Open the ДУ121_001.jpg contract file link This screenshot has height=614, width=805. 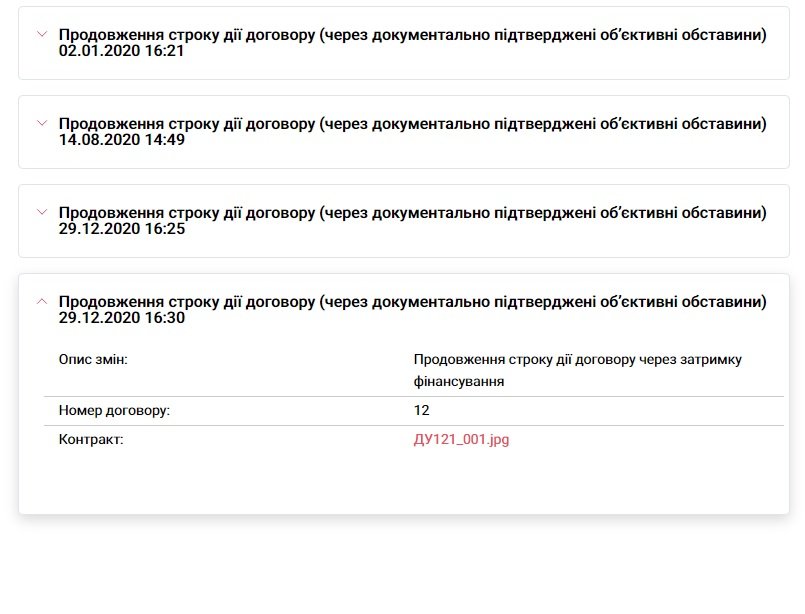pos(461,439)
